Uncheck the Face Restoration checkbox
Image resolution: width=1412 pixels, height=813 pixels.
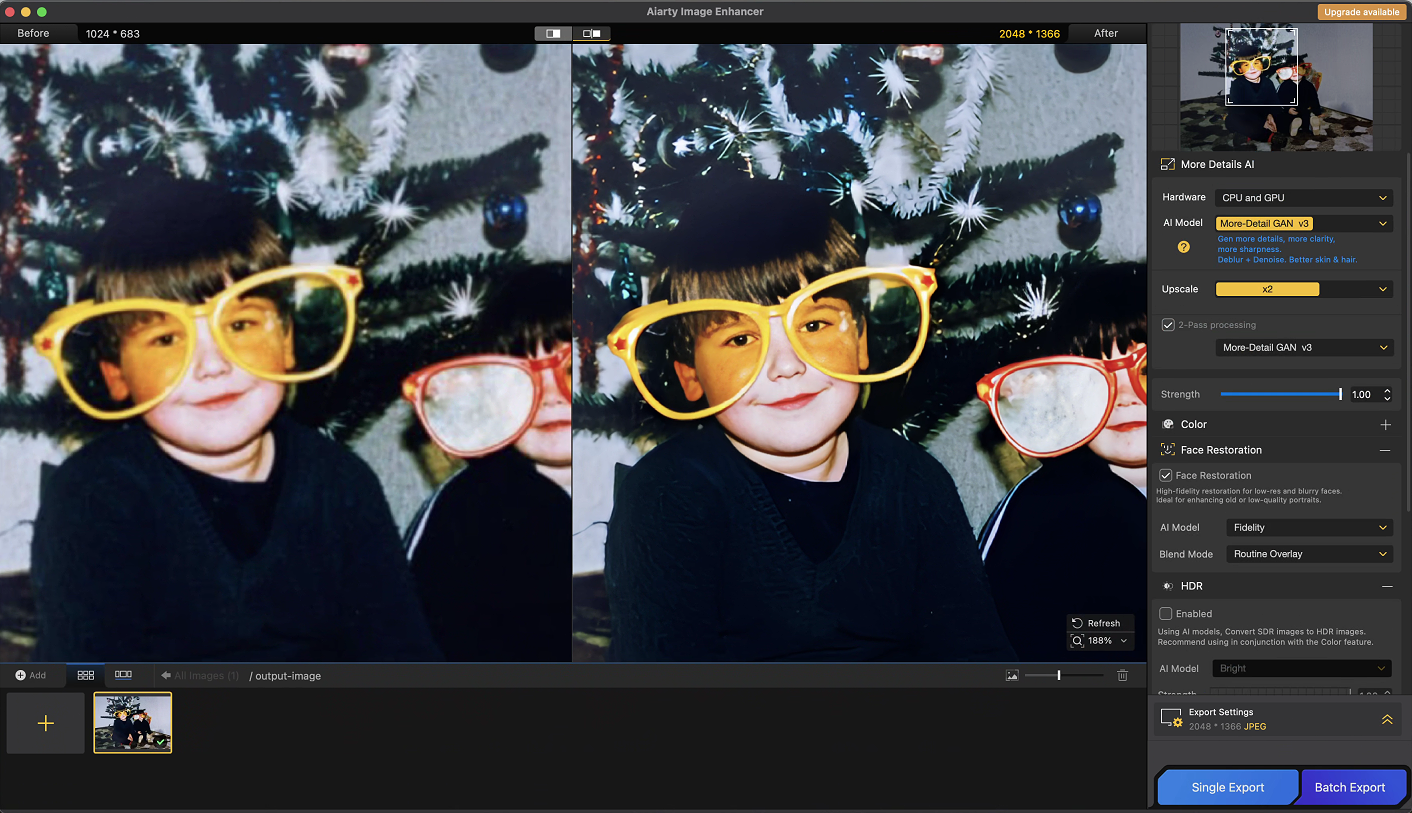(x=1166, y=476)
